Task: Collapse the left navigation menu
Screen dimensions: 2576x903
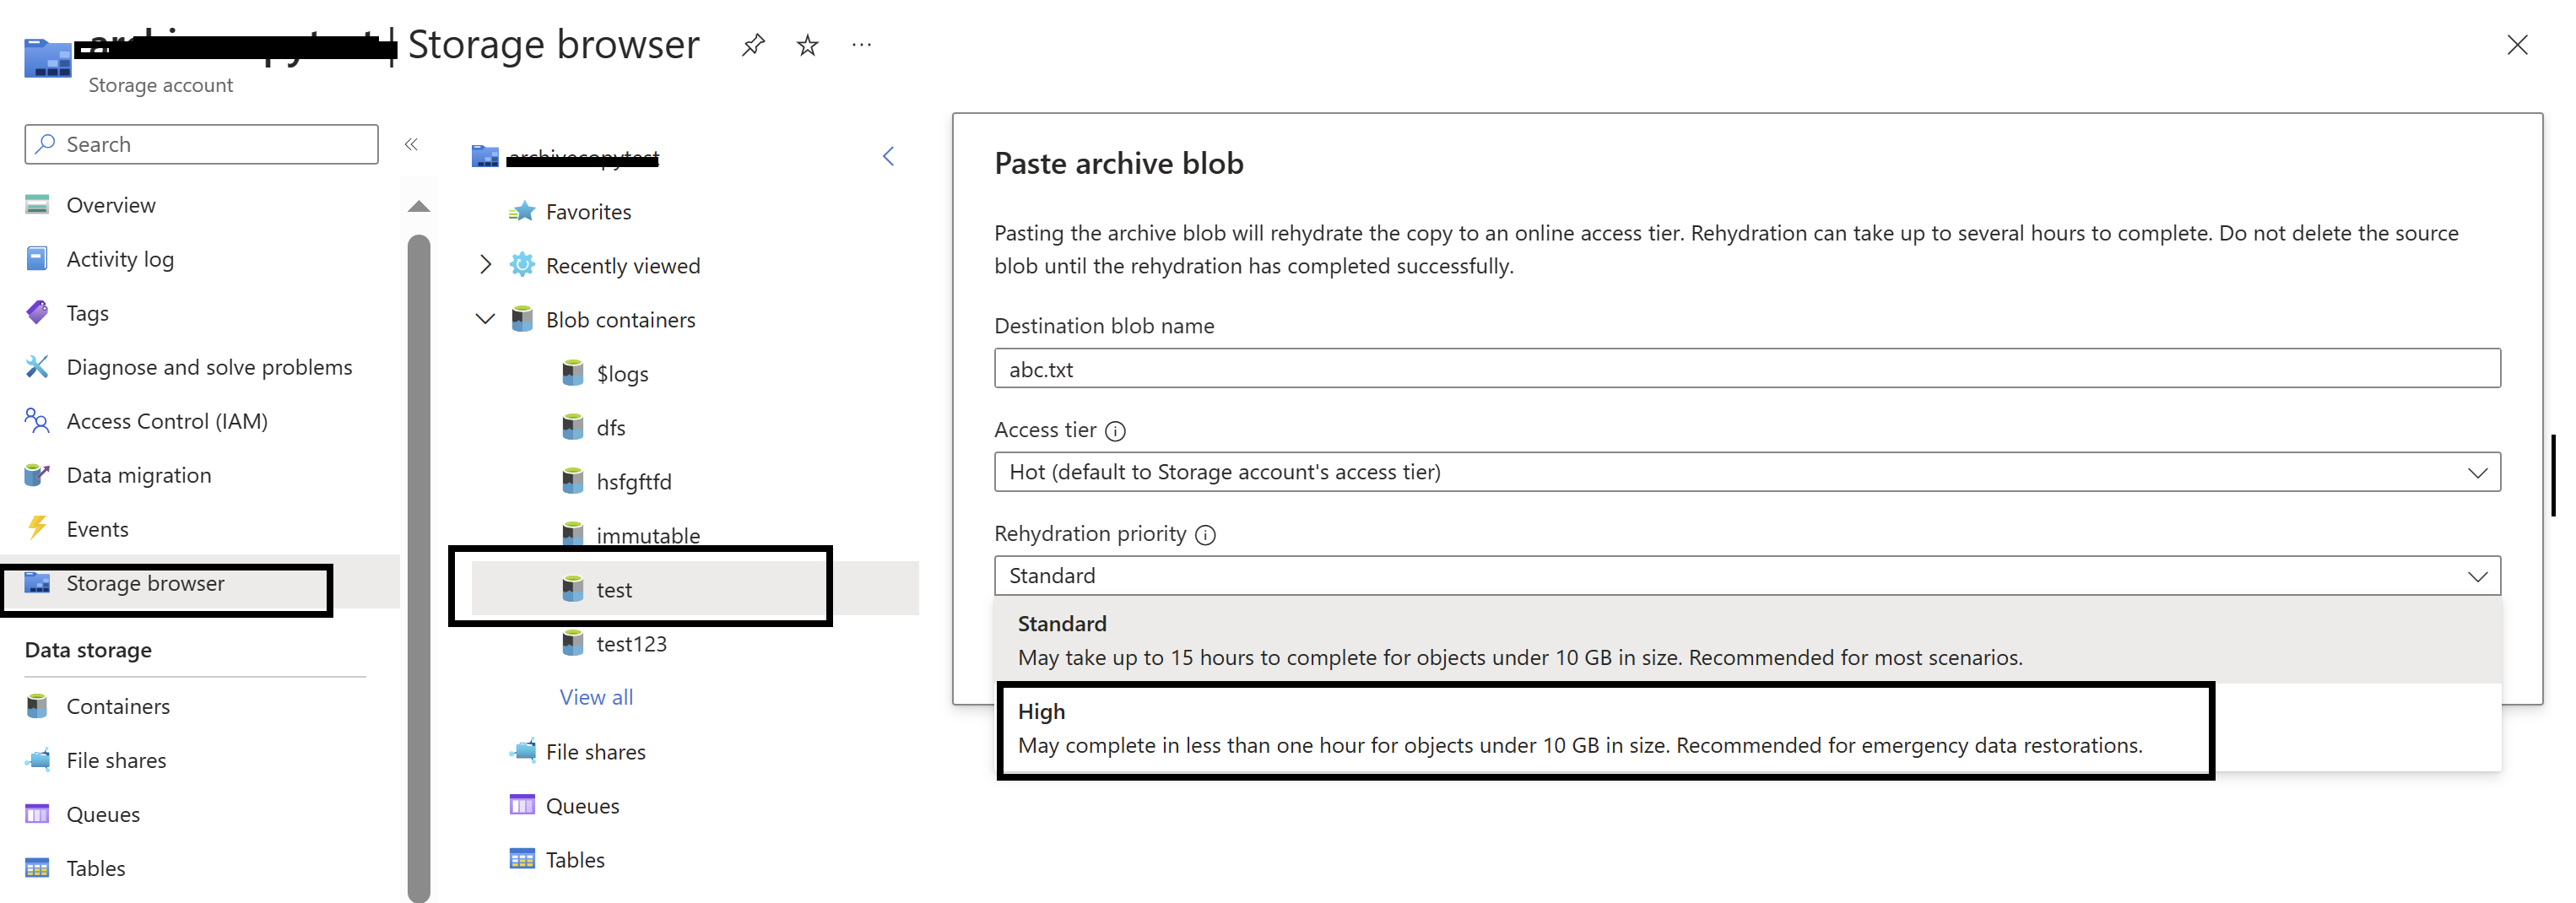Action: pyautogui.click(x=411, y=145)
